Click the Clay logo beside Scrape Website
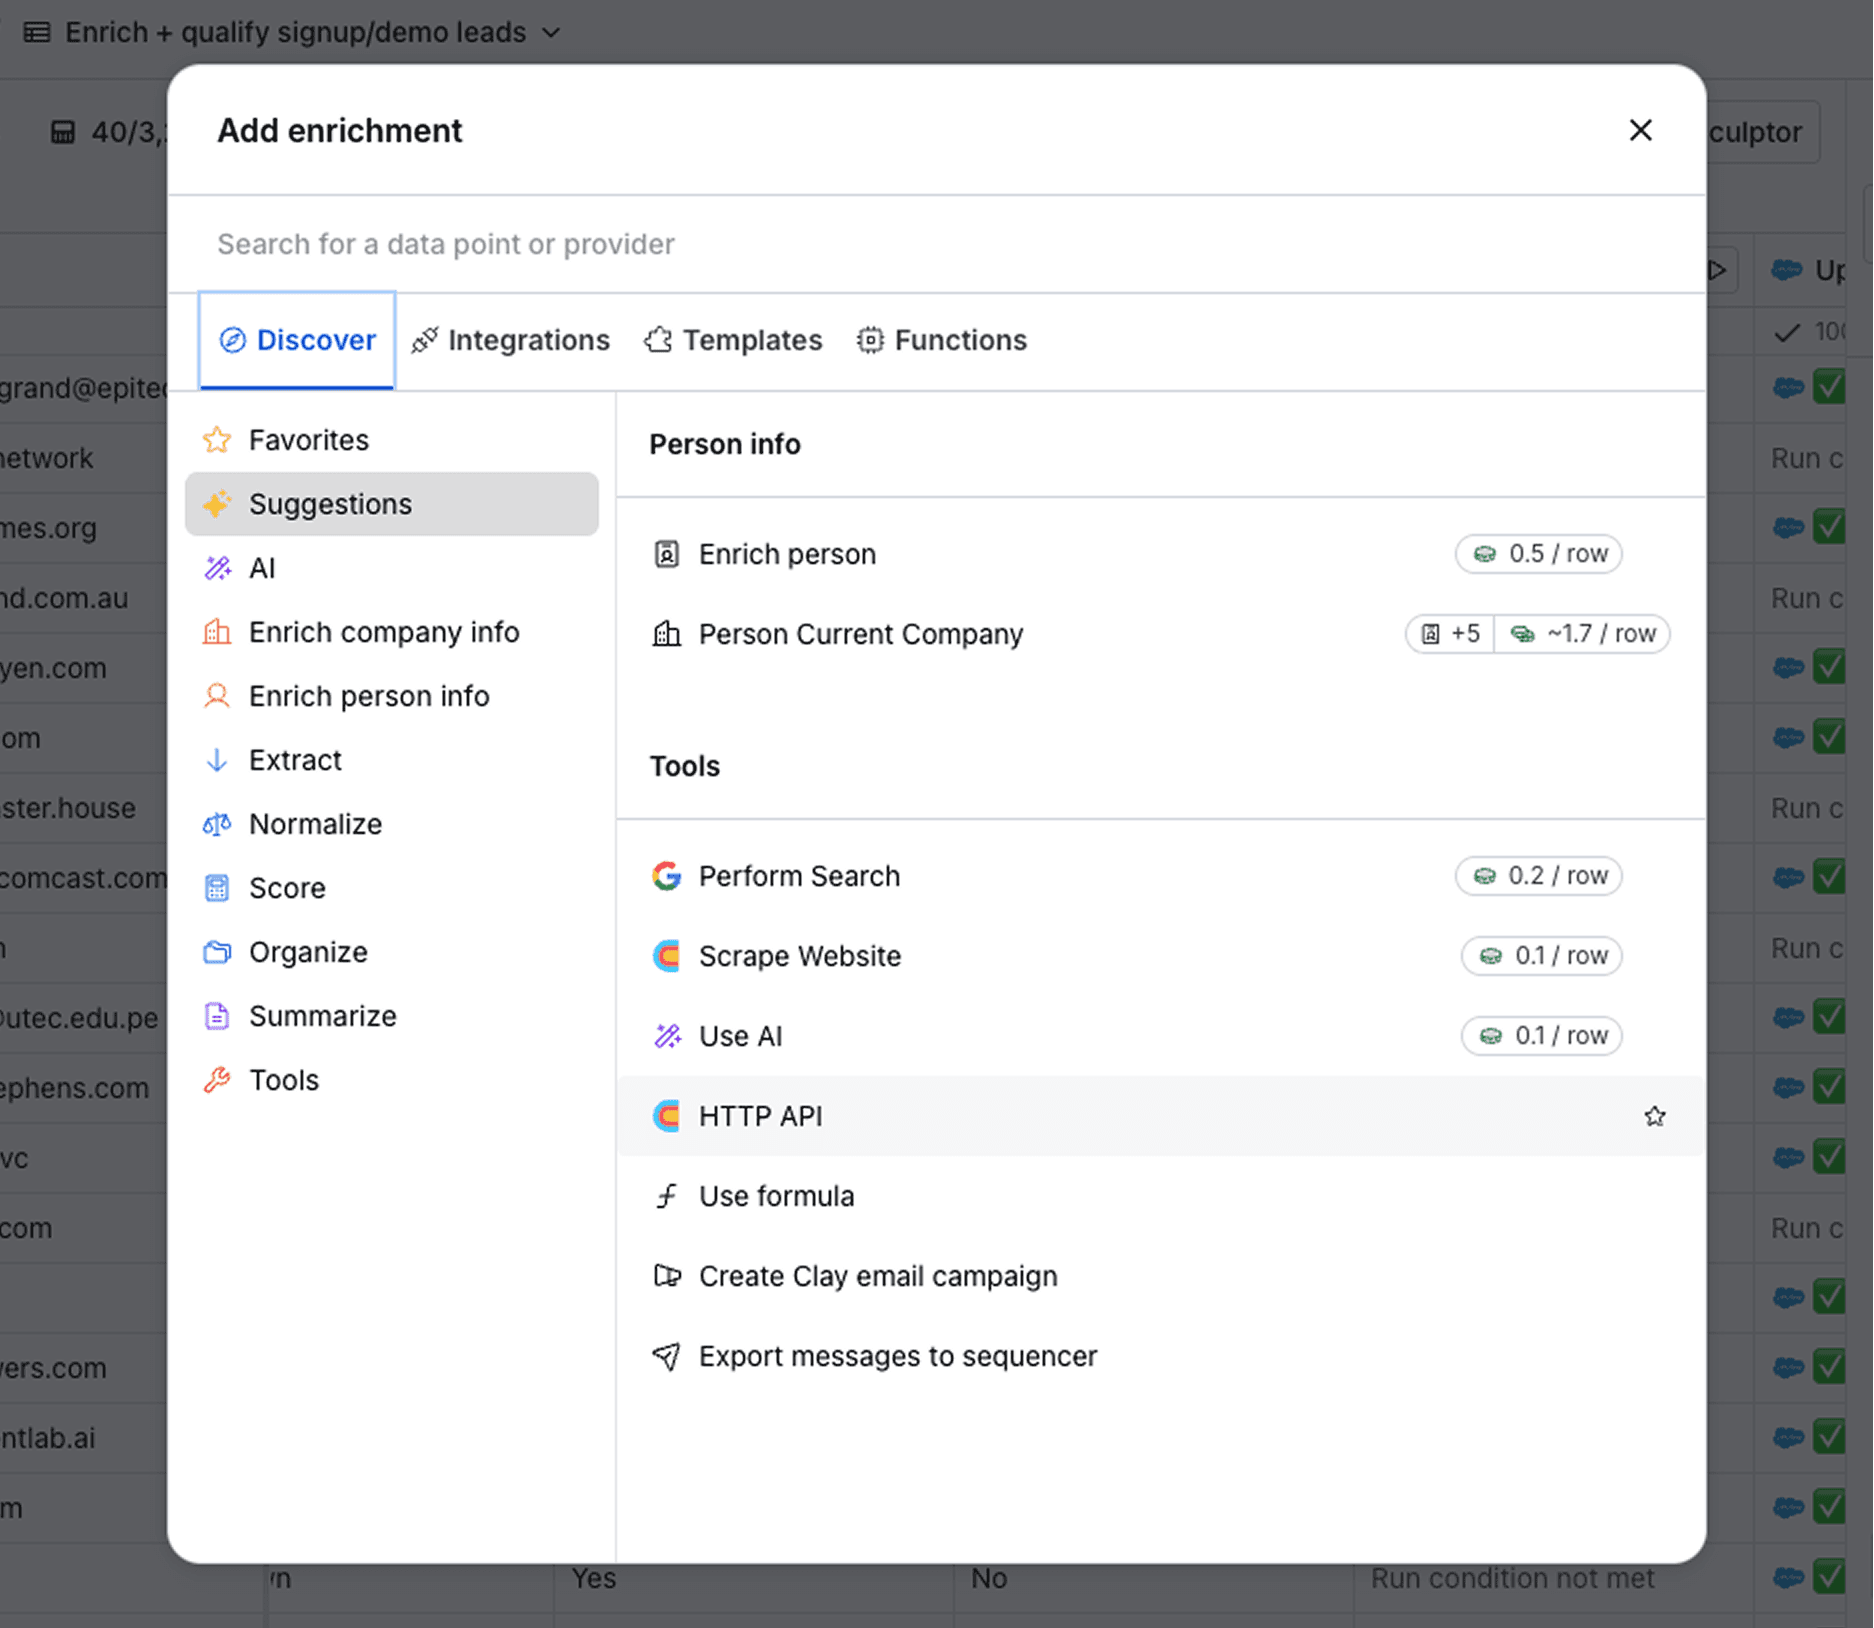 tap(667, 956)
